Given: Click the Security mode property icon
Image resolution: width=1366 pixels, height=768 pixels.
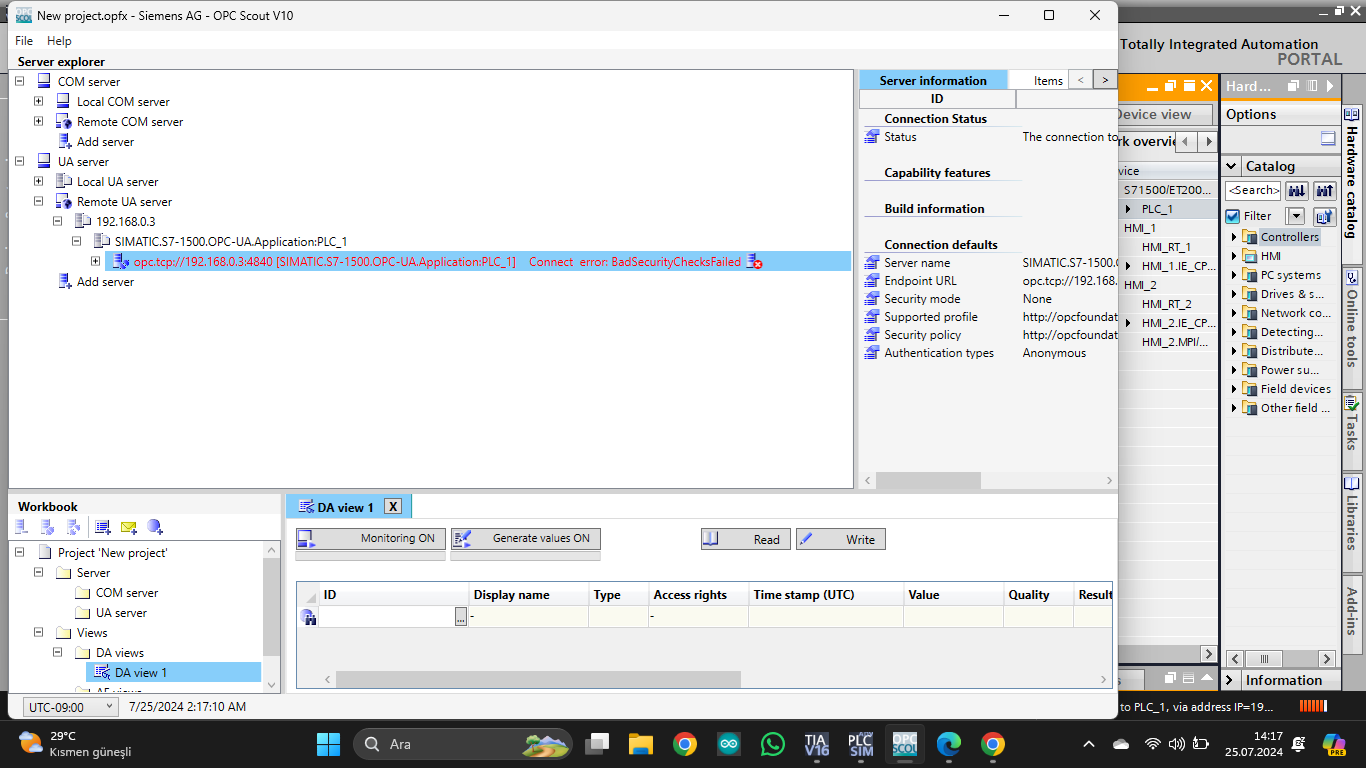Looking at the screenshot, I should click(871, 299).
